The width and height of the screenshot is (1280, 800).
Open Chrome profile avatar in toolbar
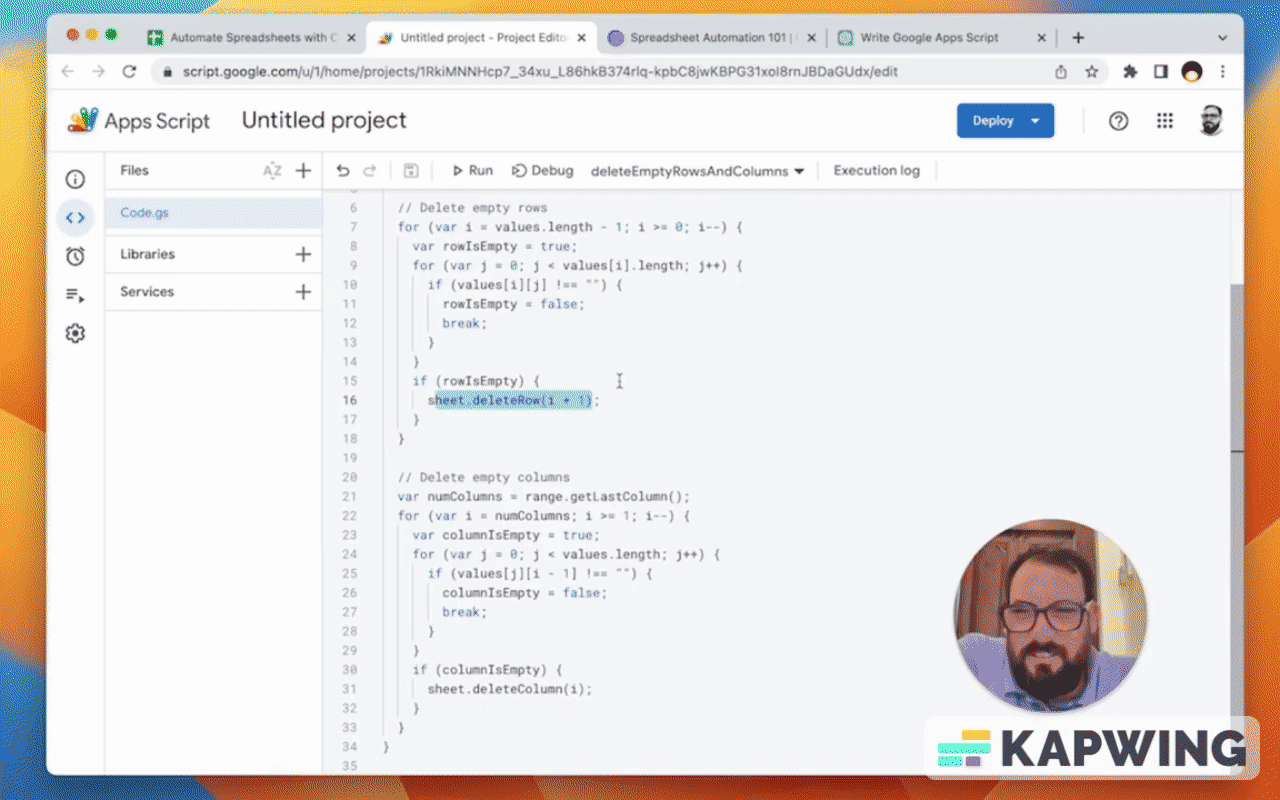1192,72
